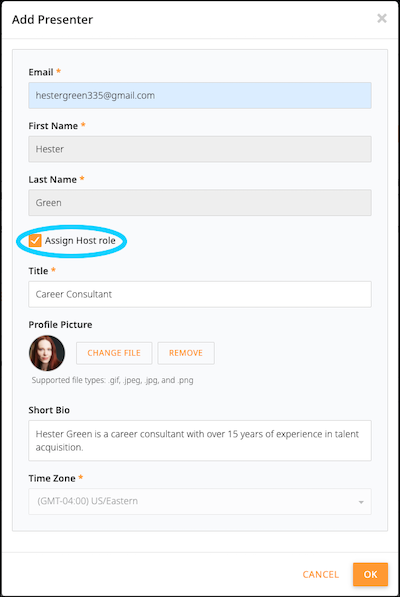Click the supported file types hint text

[113, 380]
